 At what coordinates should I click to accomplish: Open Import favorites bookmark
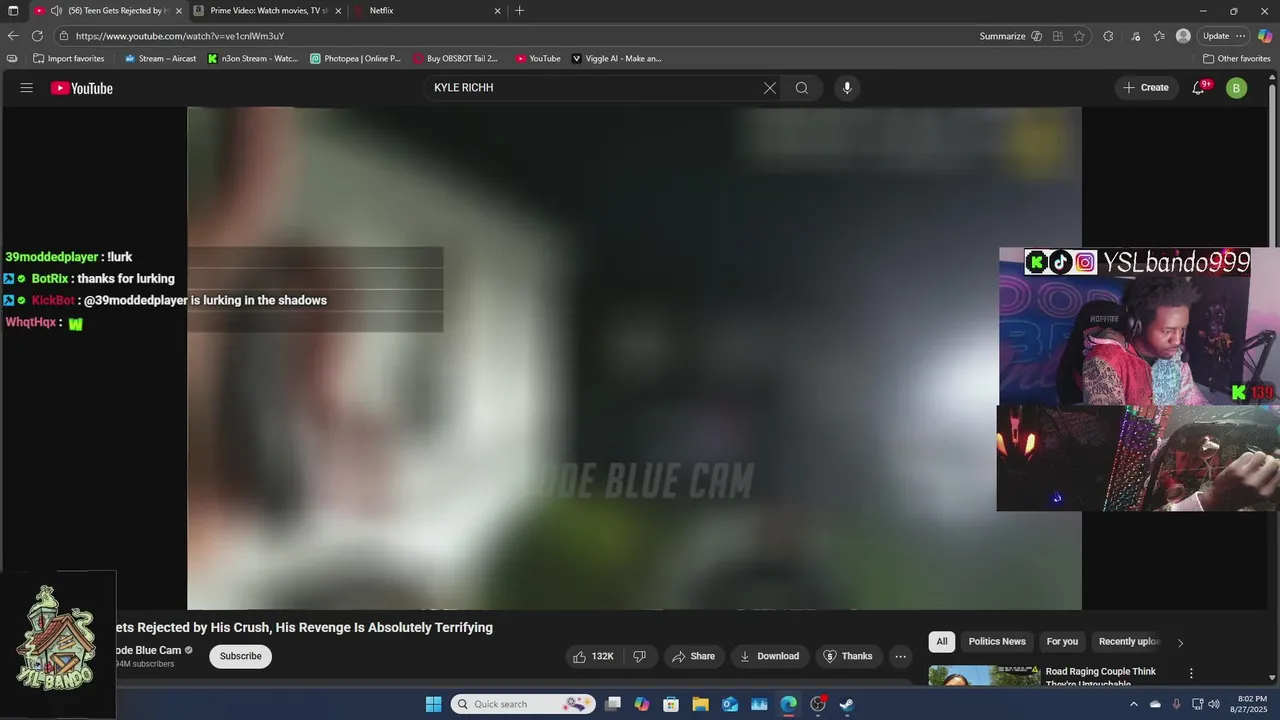point(68,58)
